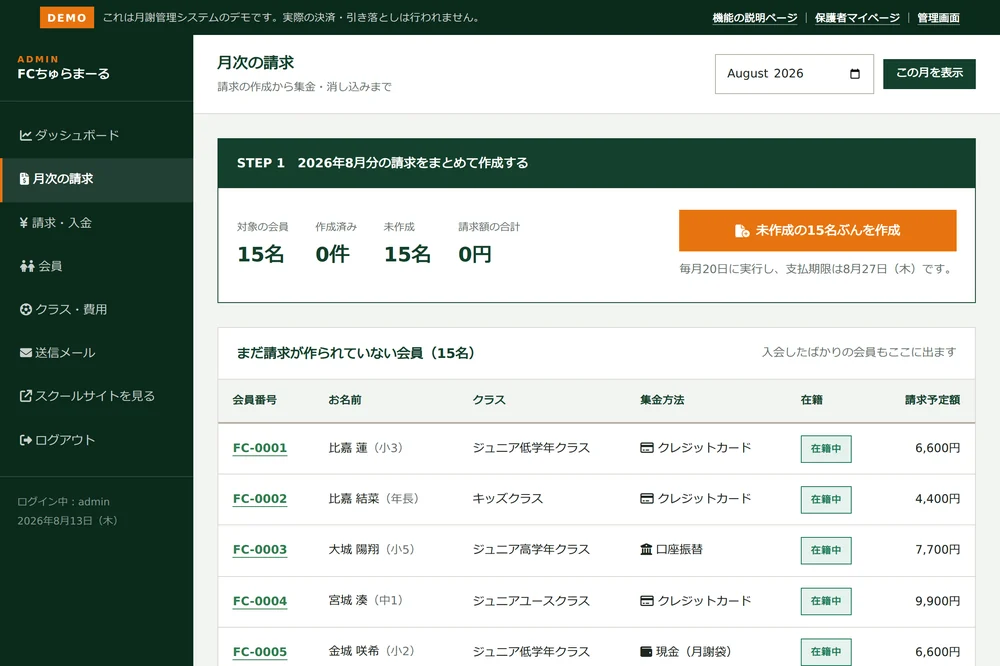Click amount 9,900円
This screenshot has width=1000, height=666.
coord(938,600)
